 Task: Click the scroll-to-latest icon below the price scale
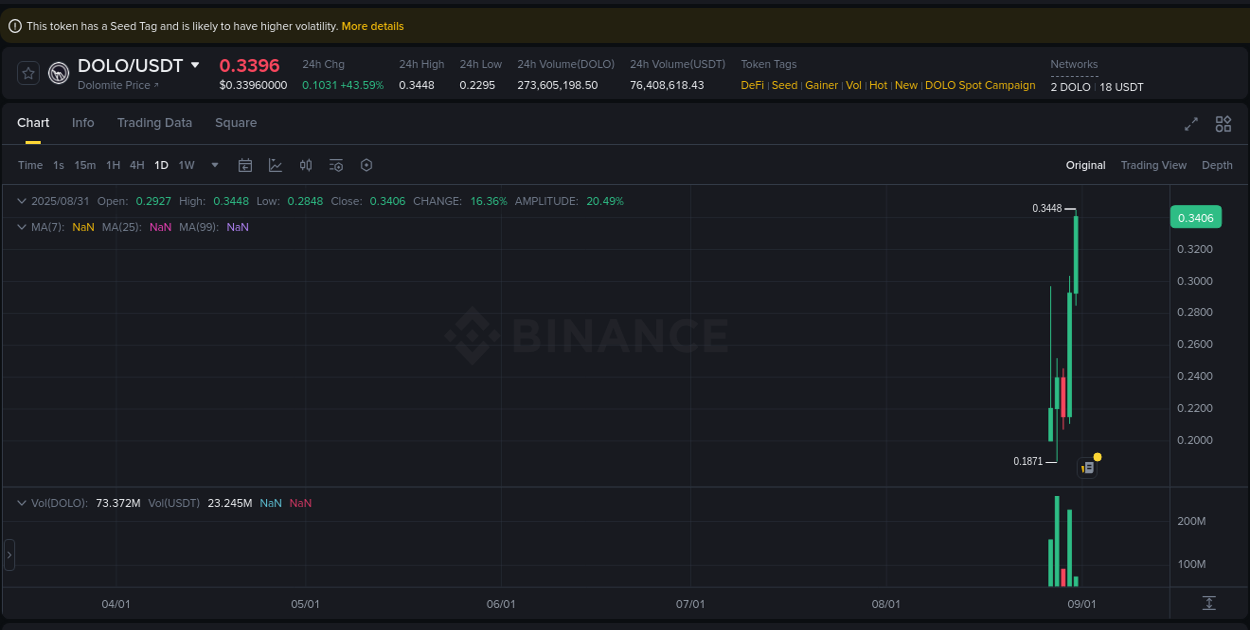point(1208,604)
